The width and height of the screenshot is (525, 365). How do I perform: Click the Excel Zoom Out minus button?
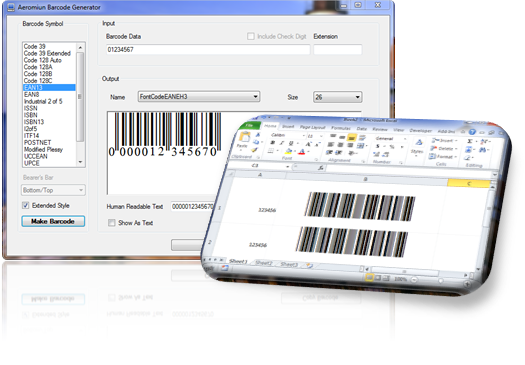(x=414, y=280)
